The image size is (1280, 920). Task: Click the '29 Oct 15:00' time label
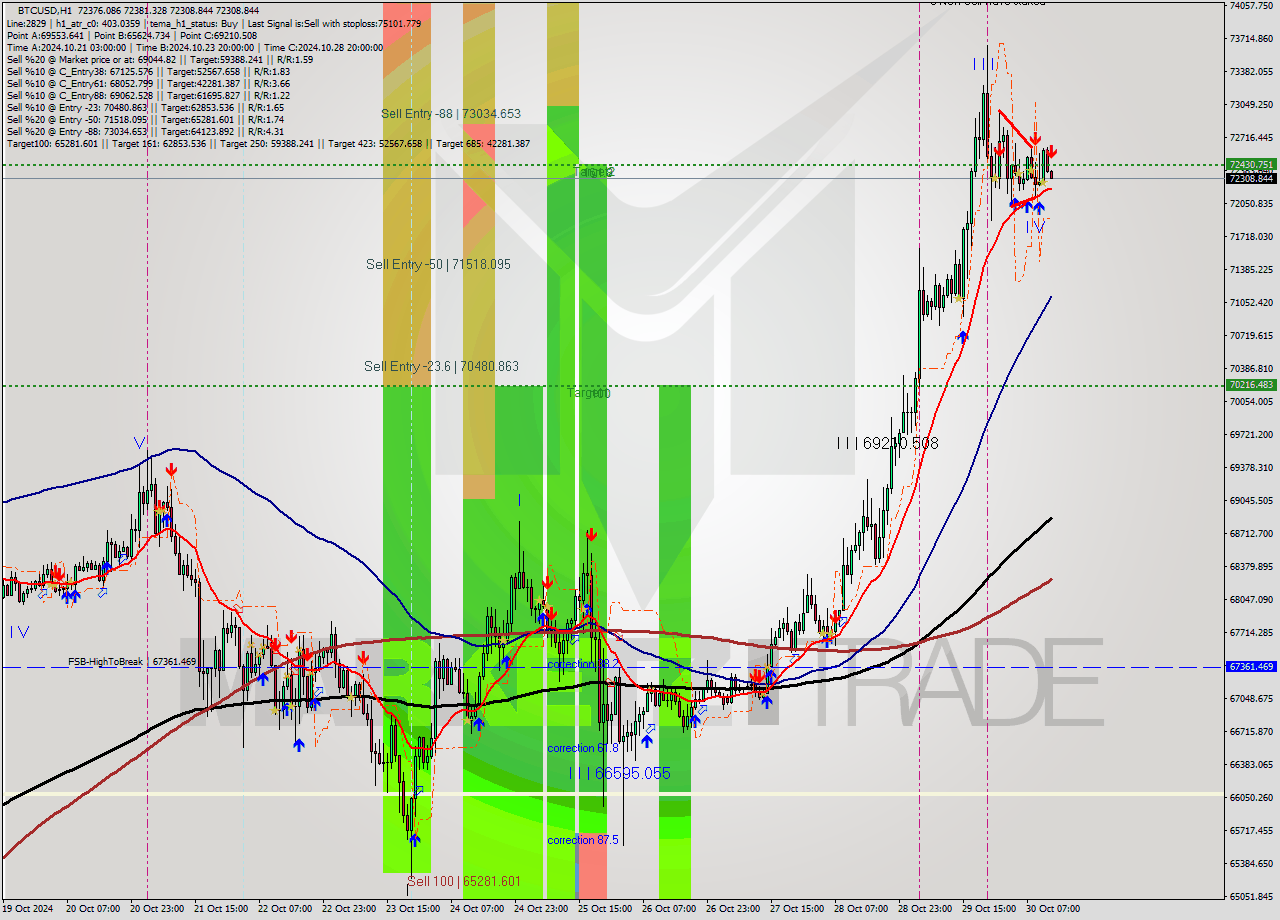click(988, 909)
